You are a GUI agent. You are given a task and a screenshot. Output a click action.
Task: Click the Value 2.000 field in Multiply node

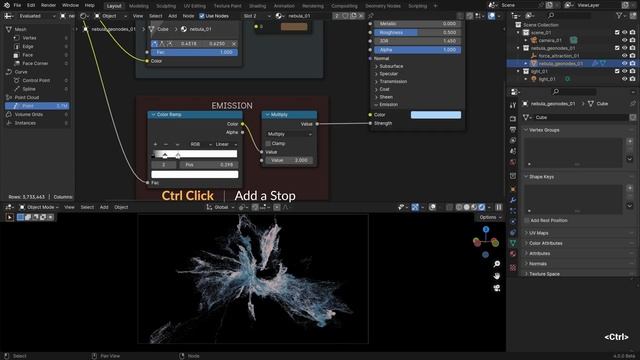coord(289,160)
